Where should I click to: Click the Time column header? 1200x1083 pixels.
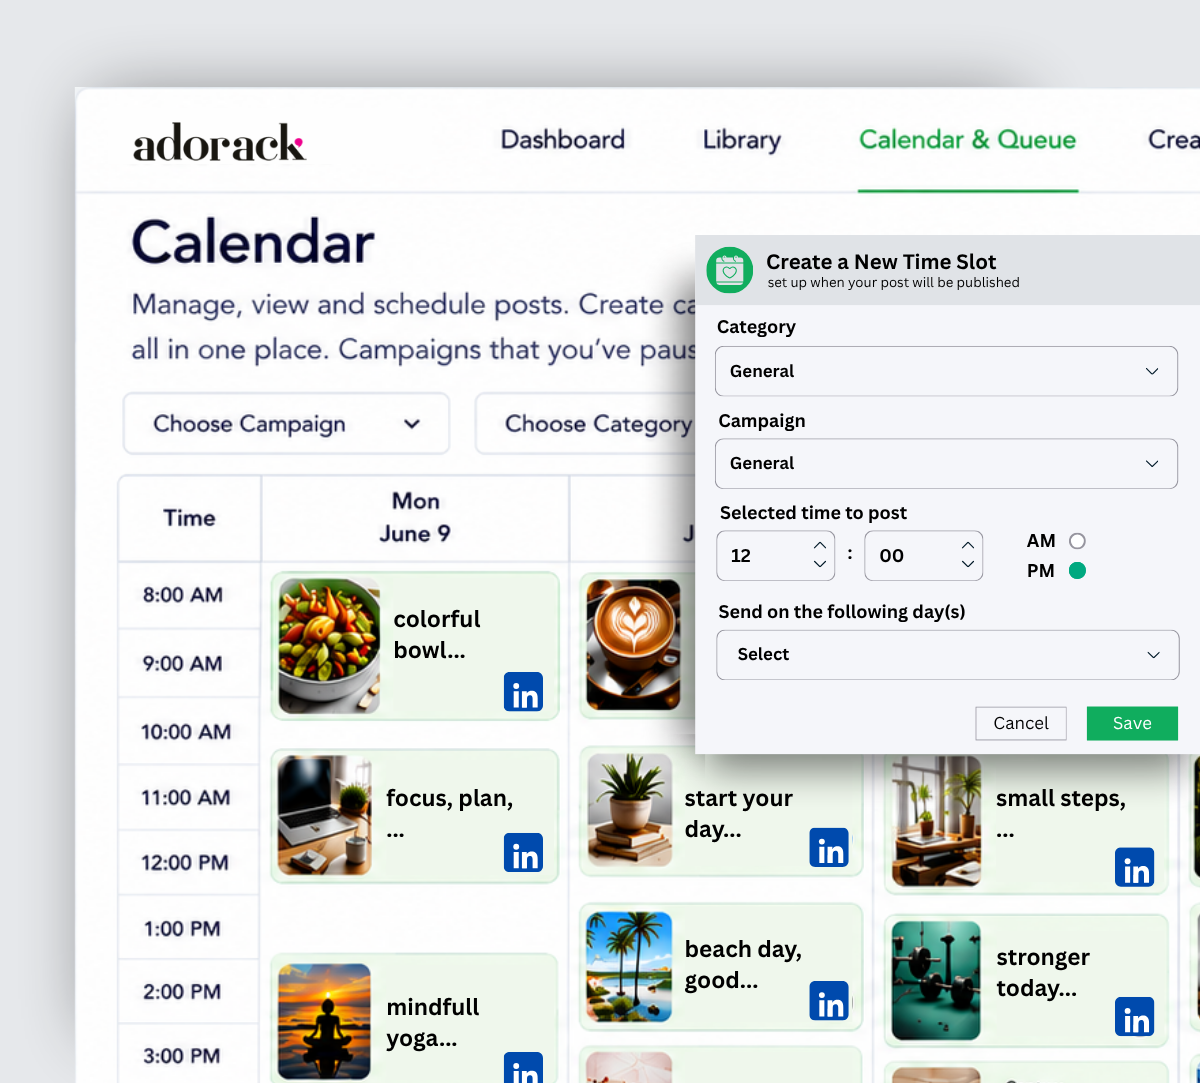(189, 518)
